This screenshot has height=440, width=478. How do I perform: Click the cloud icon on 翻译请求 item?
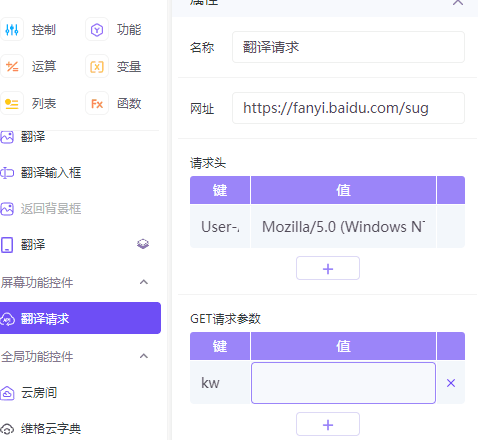click(x=7, y=319)
